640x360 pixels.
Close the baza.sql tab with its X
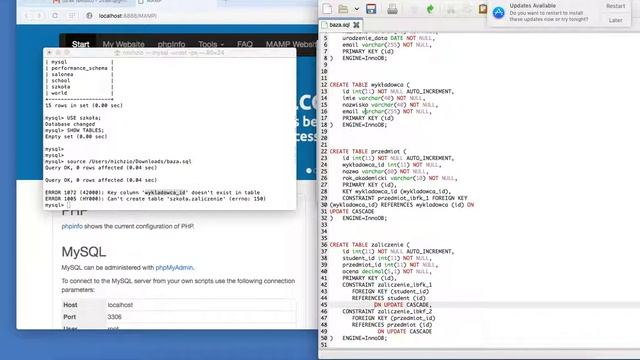point(356,25)
